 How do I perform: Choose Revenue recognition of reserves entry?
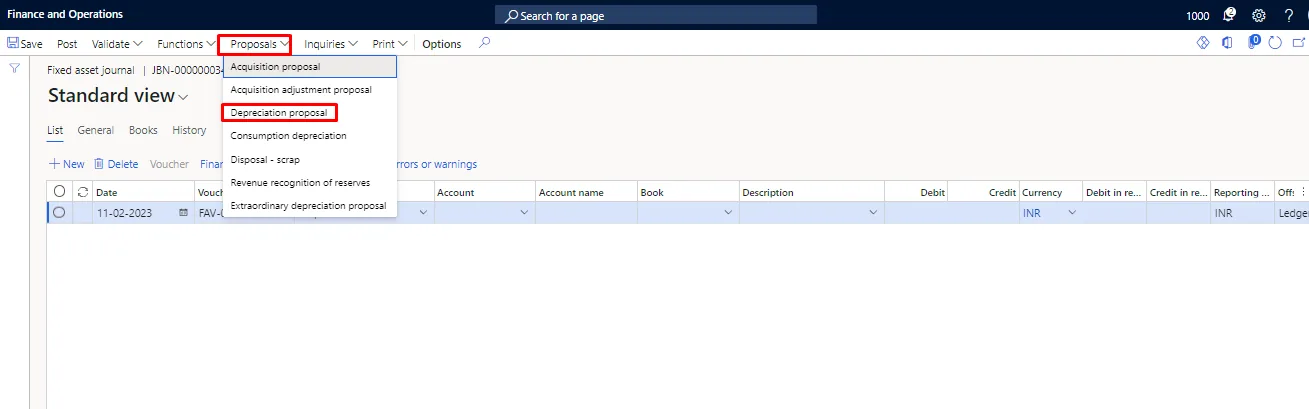click(310, 182)
